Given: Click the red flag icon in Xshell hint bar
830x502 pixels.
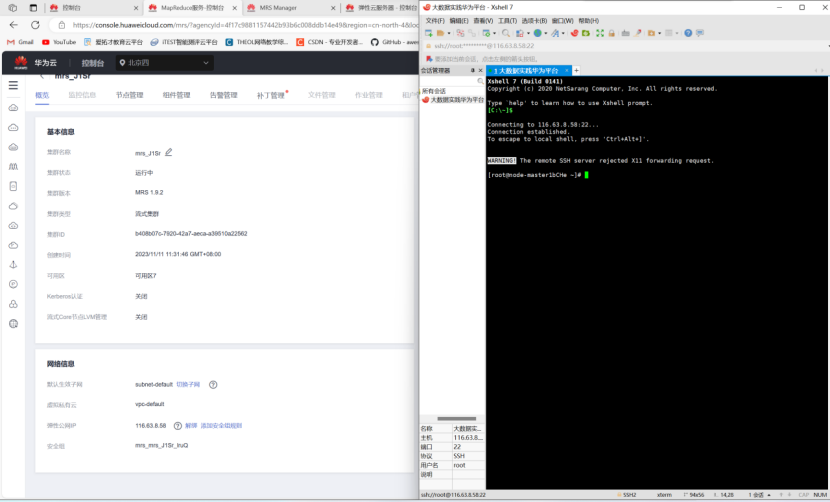Looking at the screenshot, I should 429,59.
